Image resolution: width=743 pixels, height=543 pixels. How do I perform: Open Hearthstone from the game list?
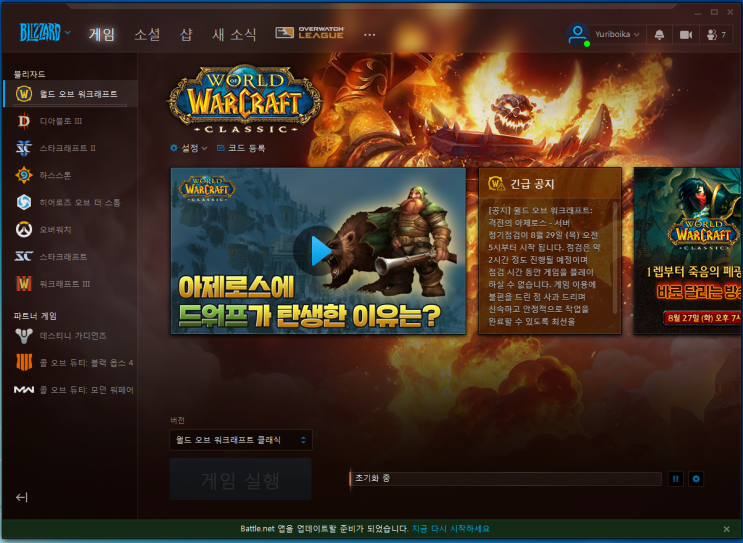[24, 175]
